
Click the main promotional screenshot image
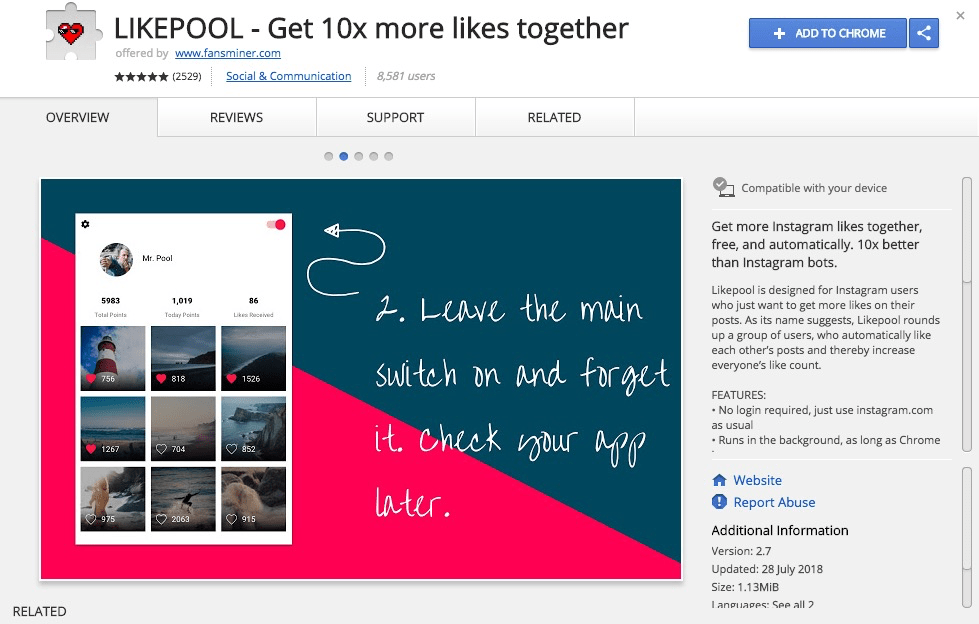click(361, 379)
